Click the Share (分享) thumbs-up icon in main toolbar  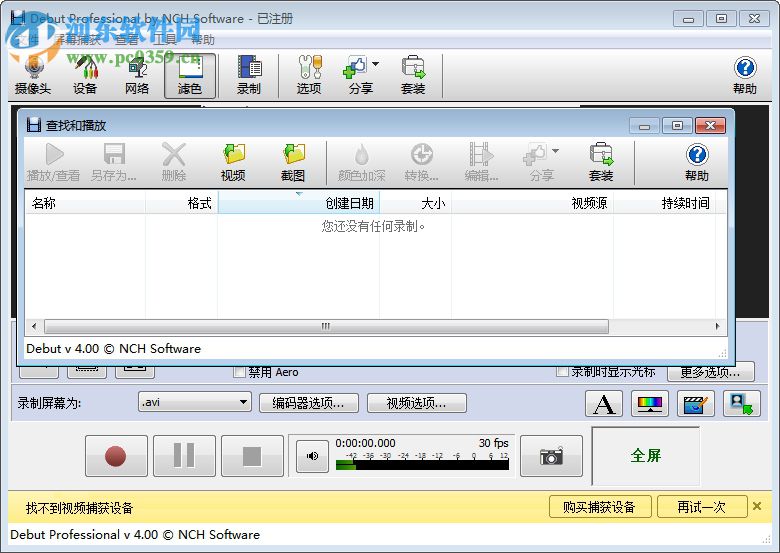click(x=356, y=68)
